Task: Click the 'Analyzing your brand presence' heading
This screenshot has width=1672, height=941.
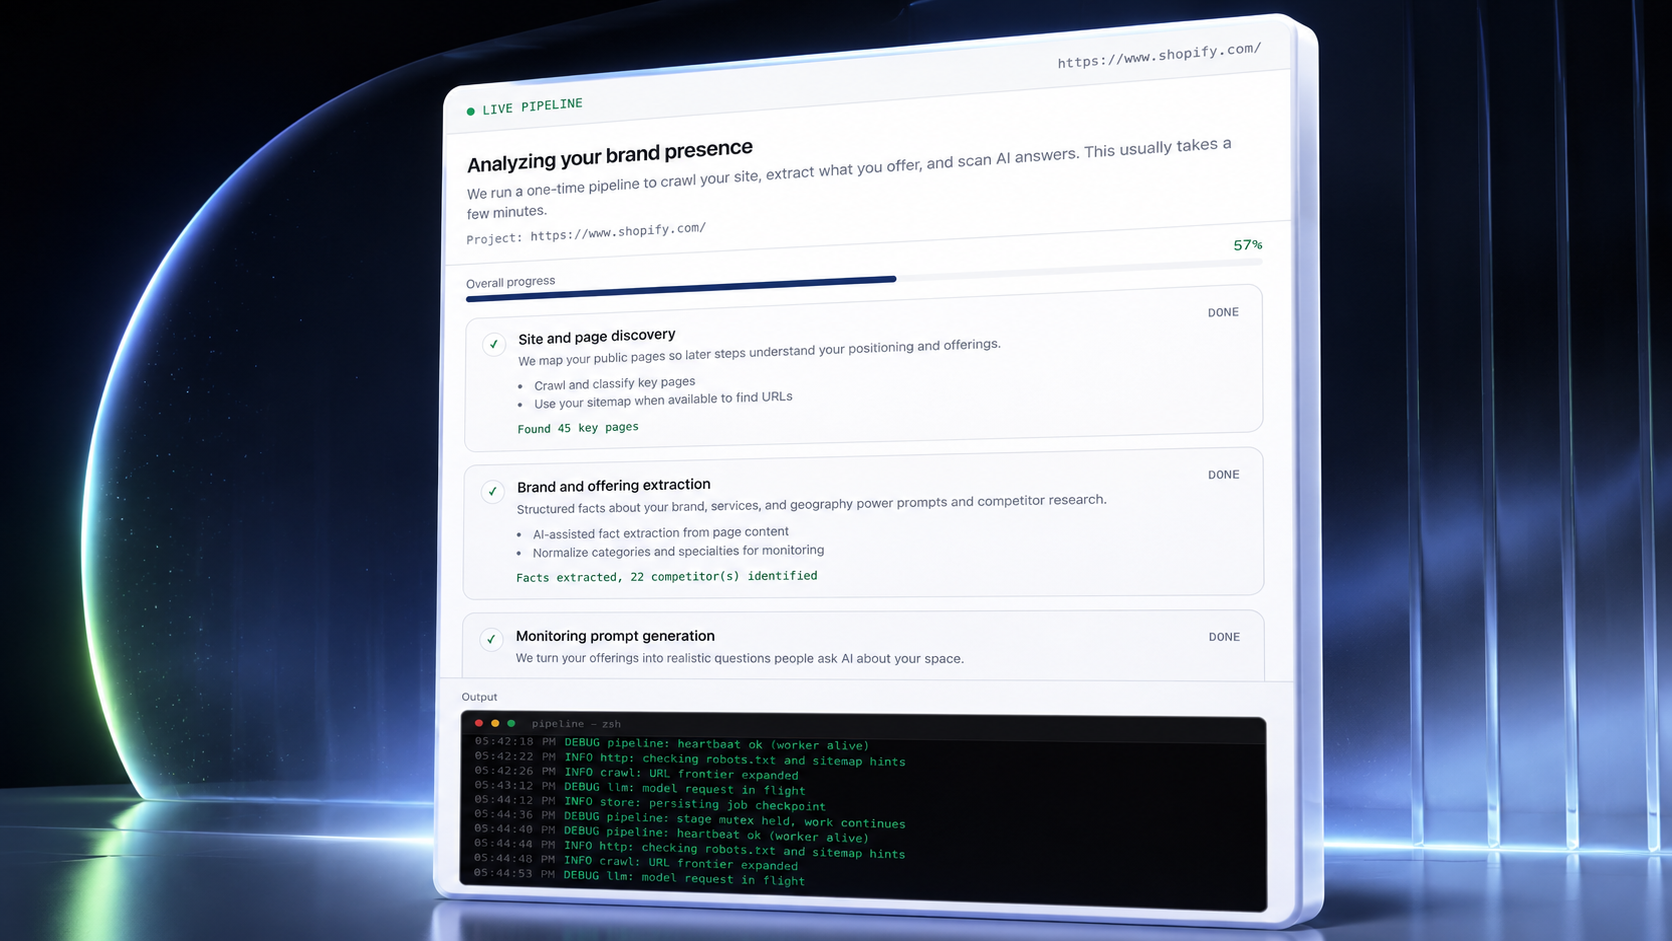Action: (x=609, y=155)
